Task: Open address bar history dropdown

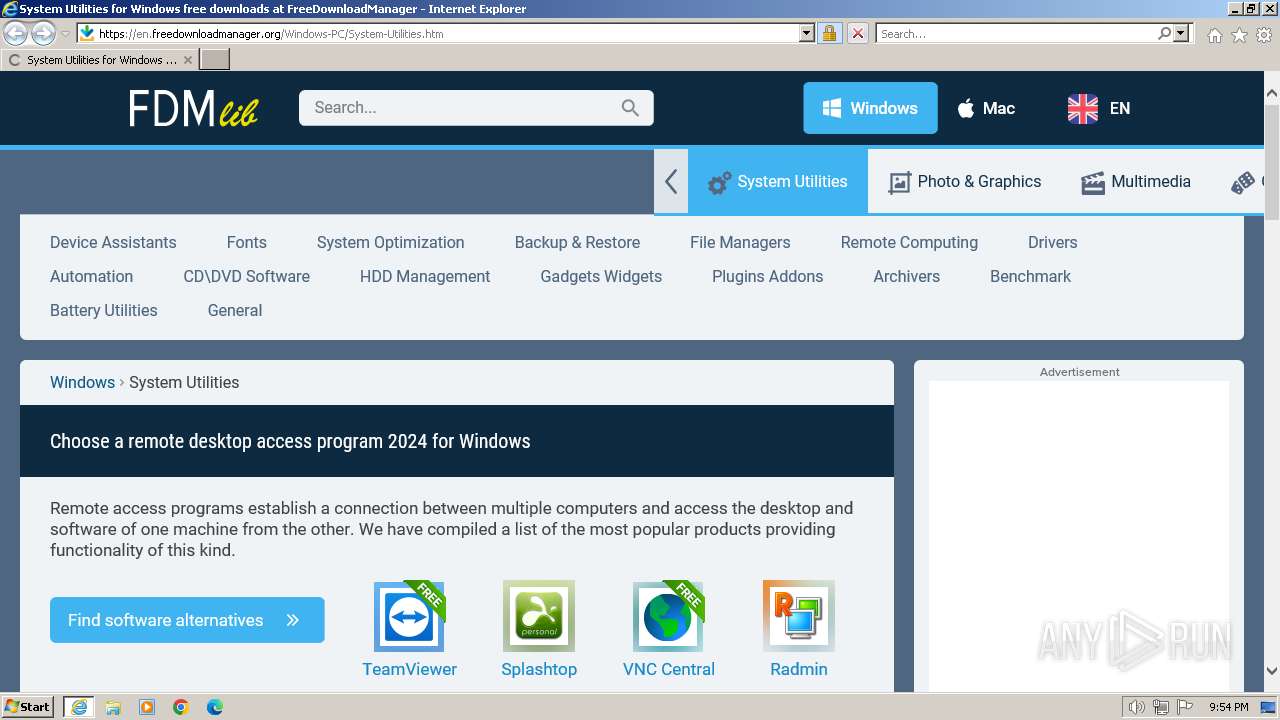Action: [807, 33]
